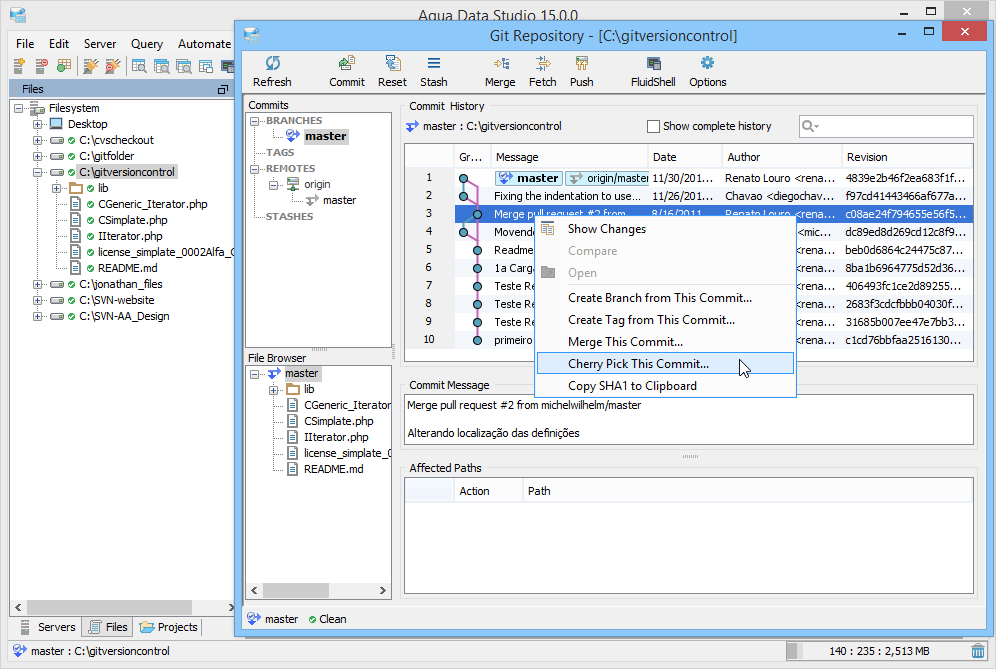Click the overlapping tables window icon
Viewport: 996px width, 669px height.
coord(205,65)
